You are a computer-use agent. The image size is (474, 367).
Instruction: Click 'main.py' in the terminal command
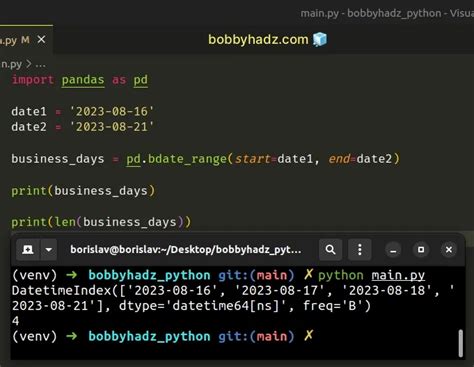click(398, 275)
